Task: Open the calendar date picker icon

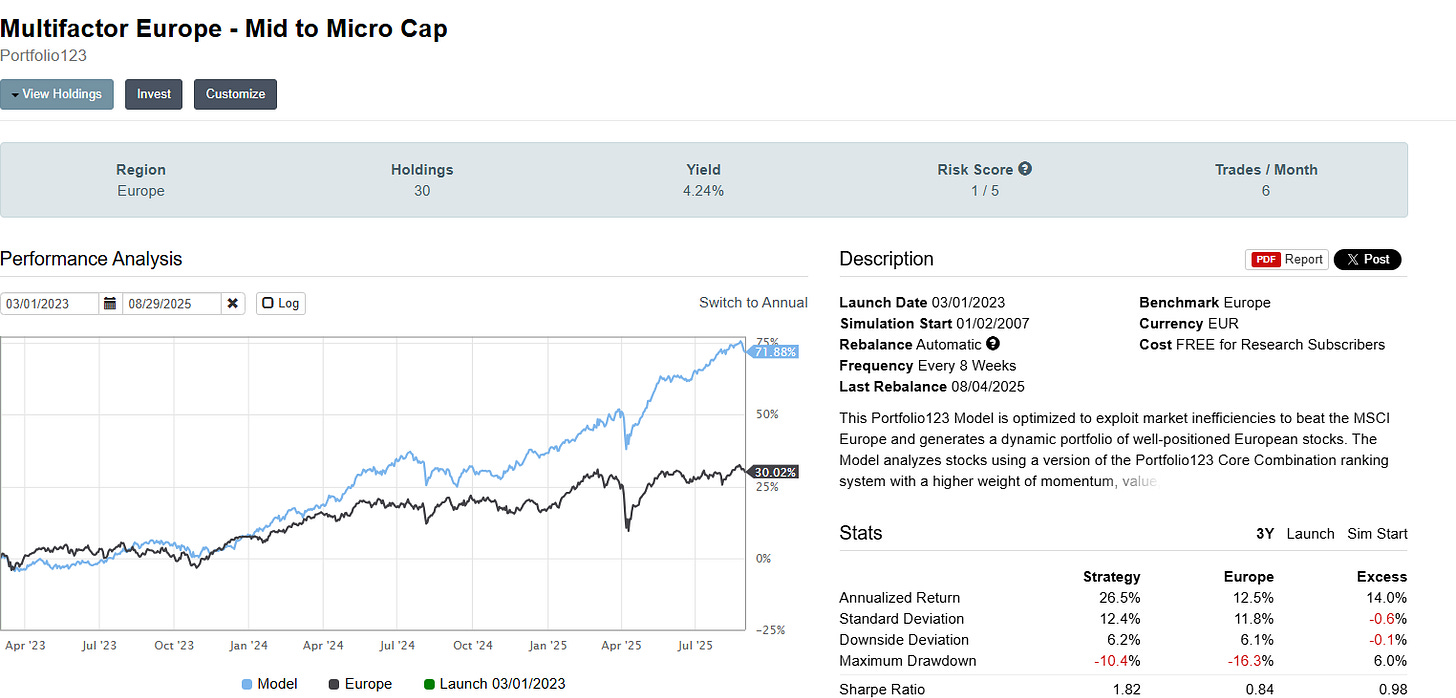Action: [x=111, y=303]
